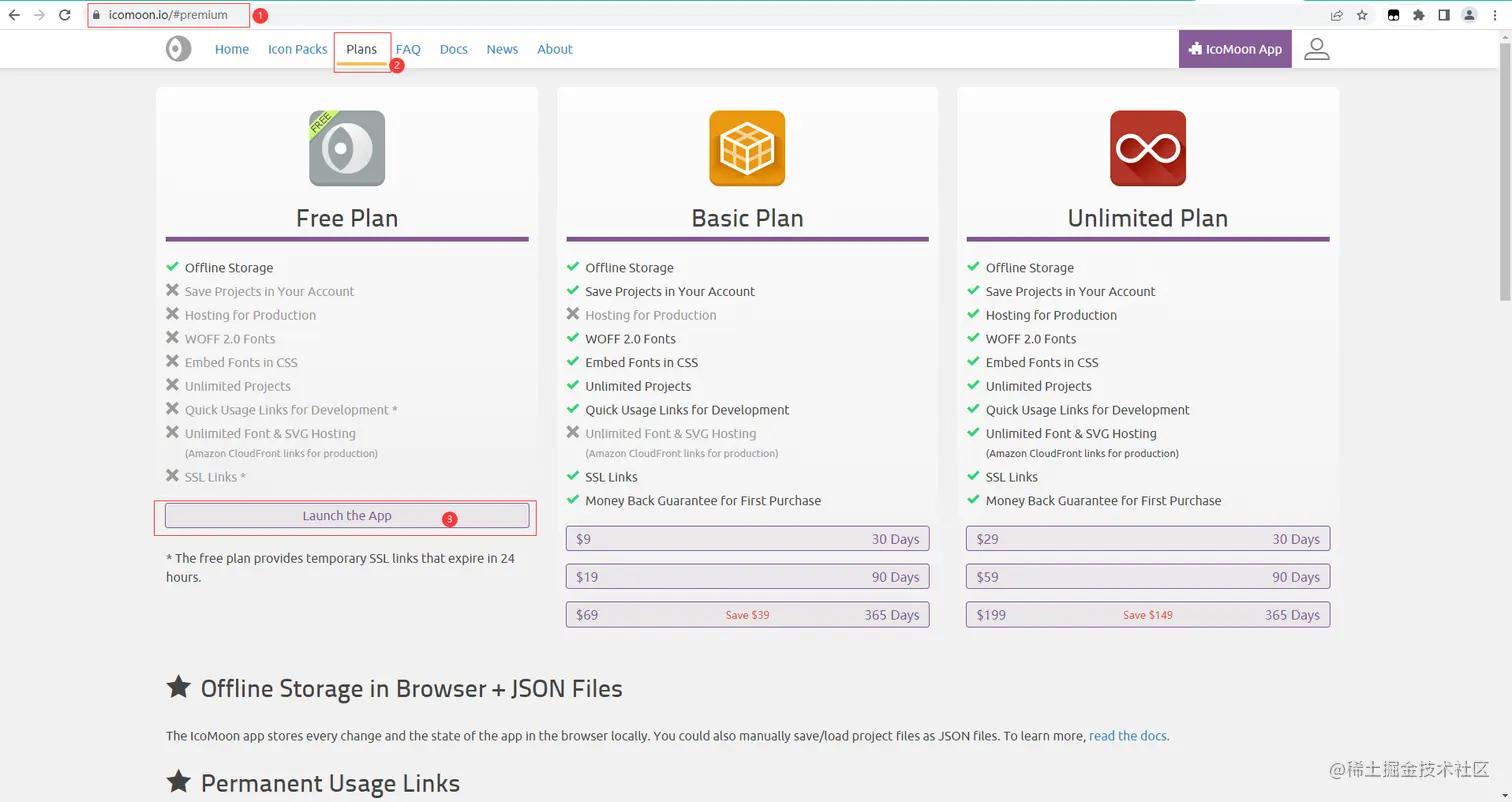Choose Unlimited Plan $29 for 30 Days
Screen dimensions: 1512x802
coord(1148,539)
